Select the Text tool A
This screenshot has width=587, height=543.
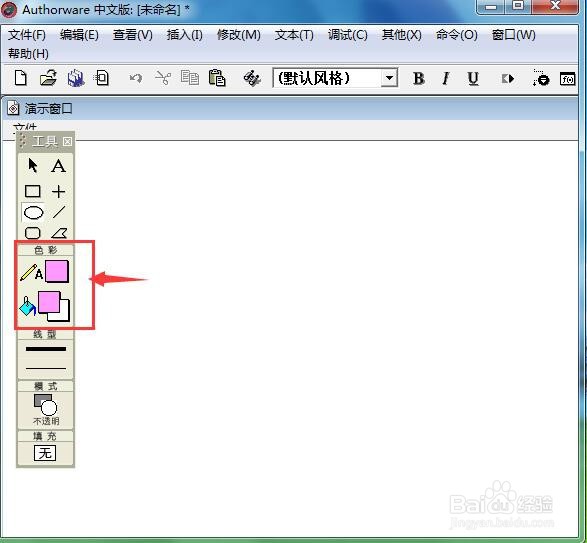(x=58, y=166)
